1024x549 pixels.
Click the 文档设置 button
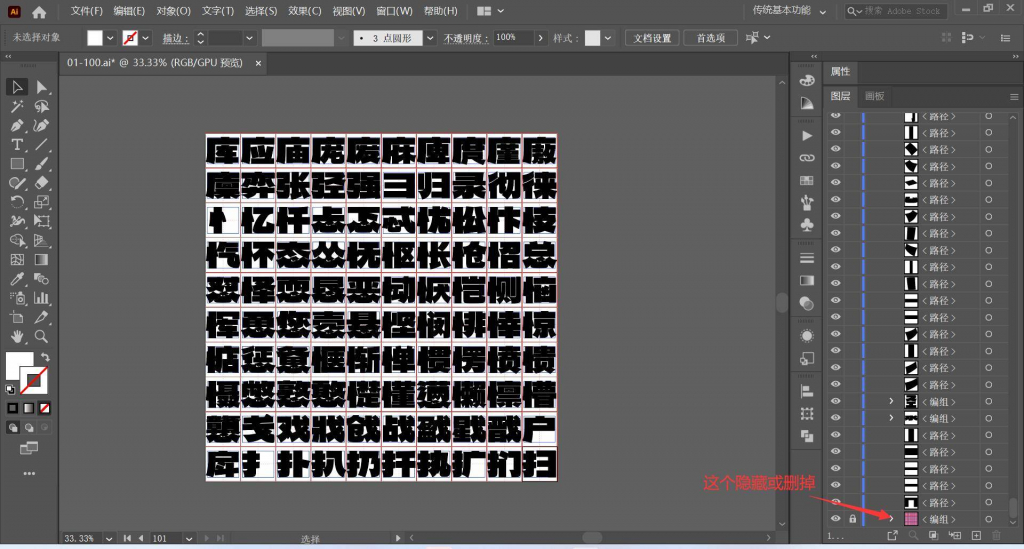pos(652,39)
